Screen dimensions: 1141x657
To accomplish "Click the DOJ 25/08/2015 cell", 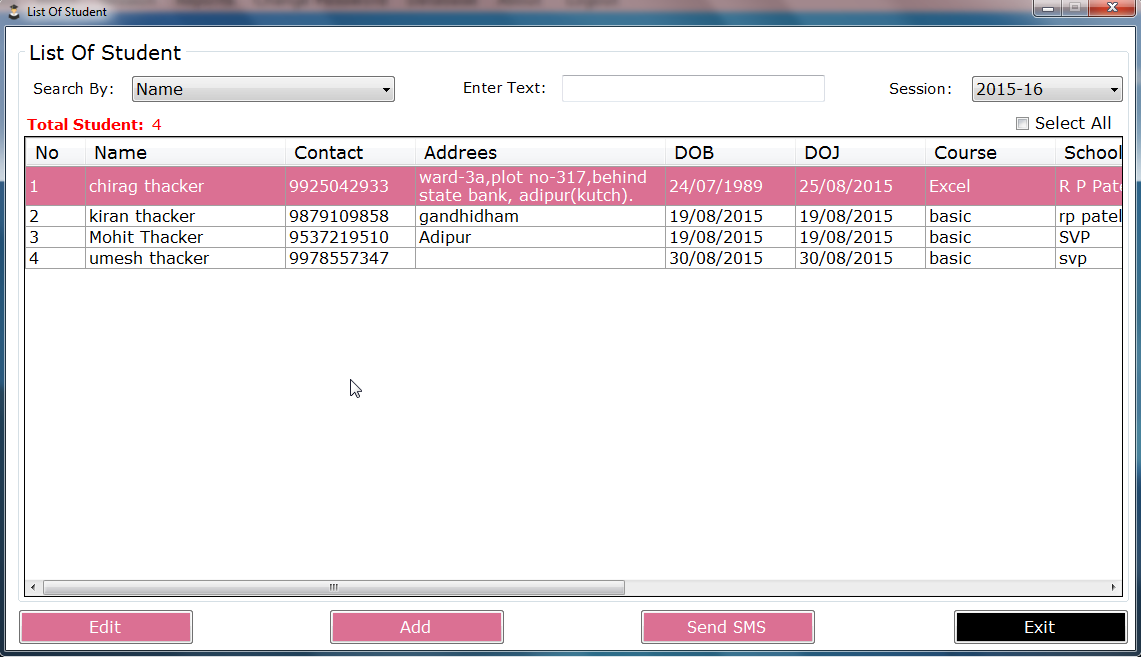I will coord(860,186).
